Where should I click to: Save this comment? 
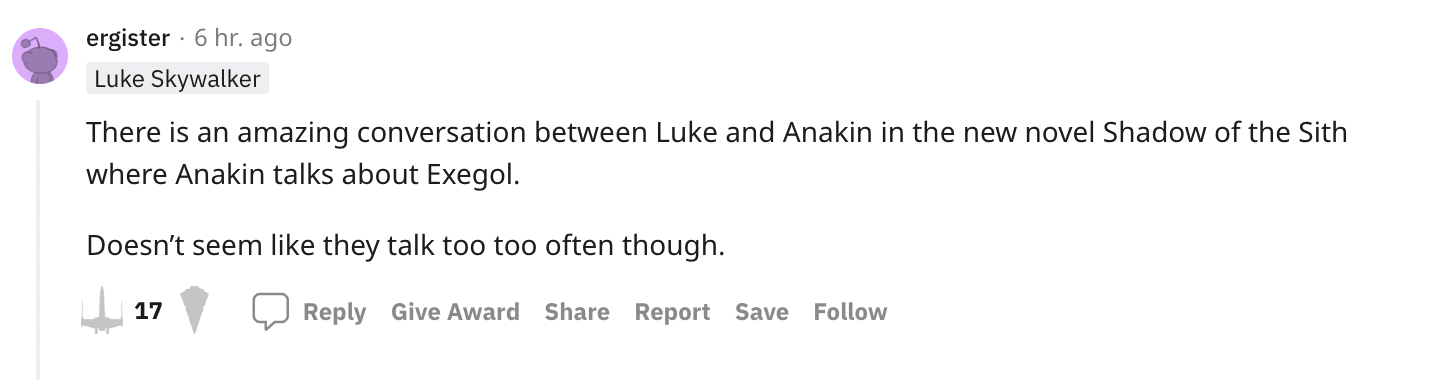point(762,312)
